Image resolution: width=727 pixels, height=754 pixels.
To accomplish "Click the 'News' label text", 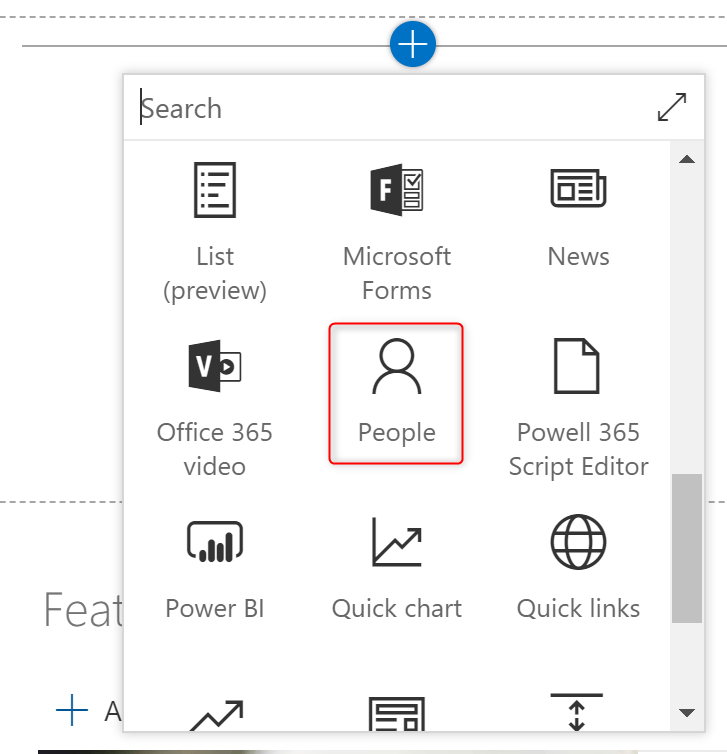I will (578, 256).
